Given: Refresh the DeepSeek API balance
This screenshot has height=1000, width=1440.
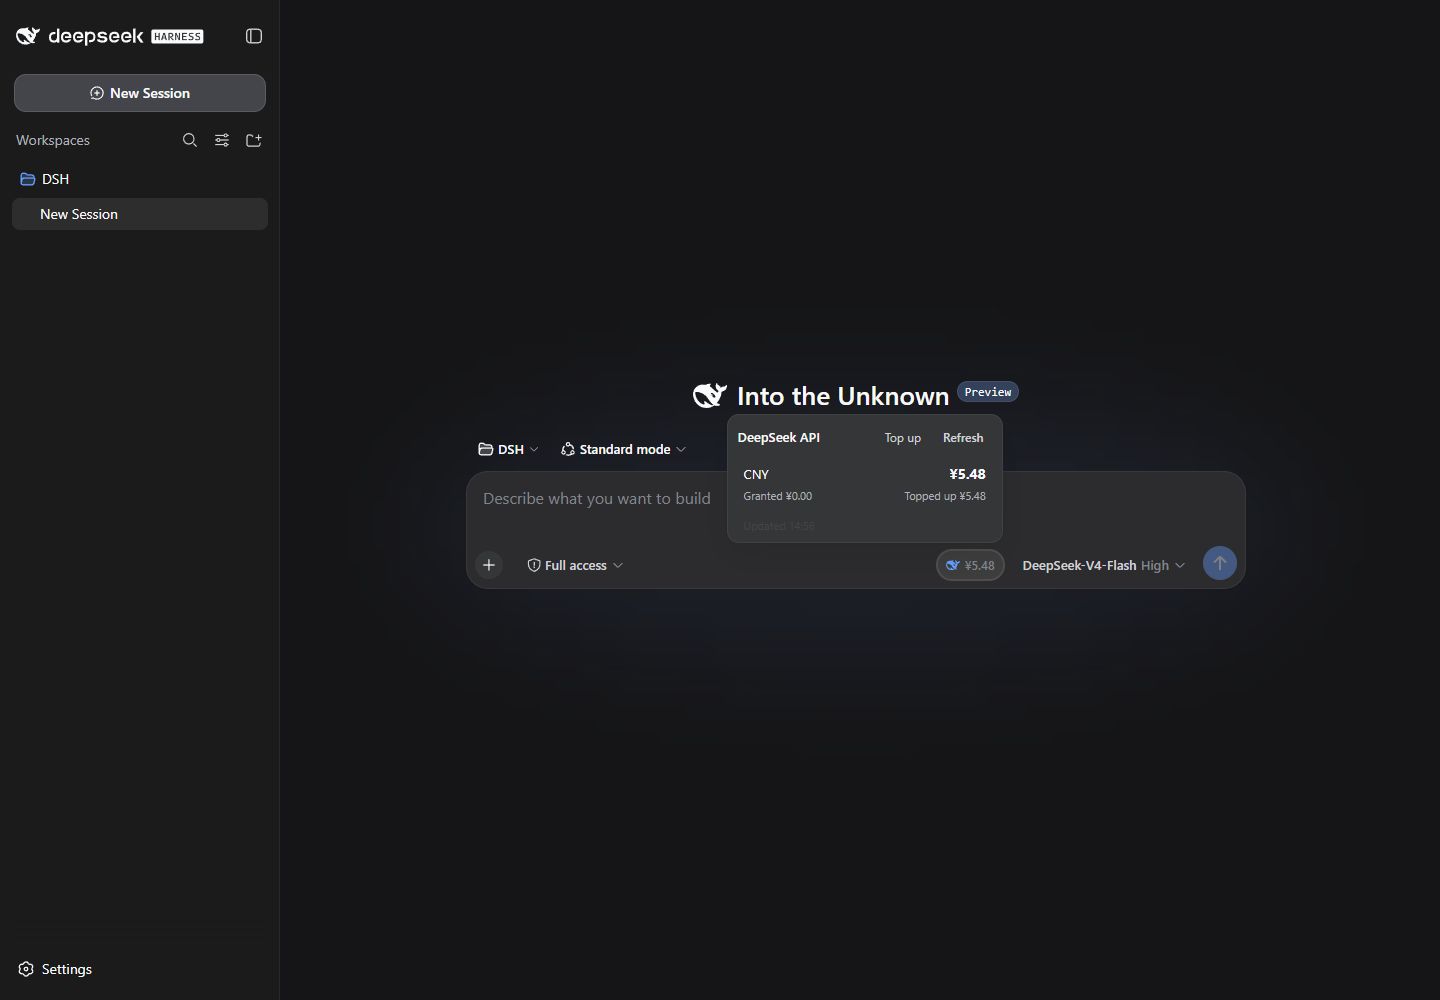Looking at the screenshot, I should (963, 438).
